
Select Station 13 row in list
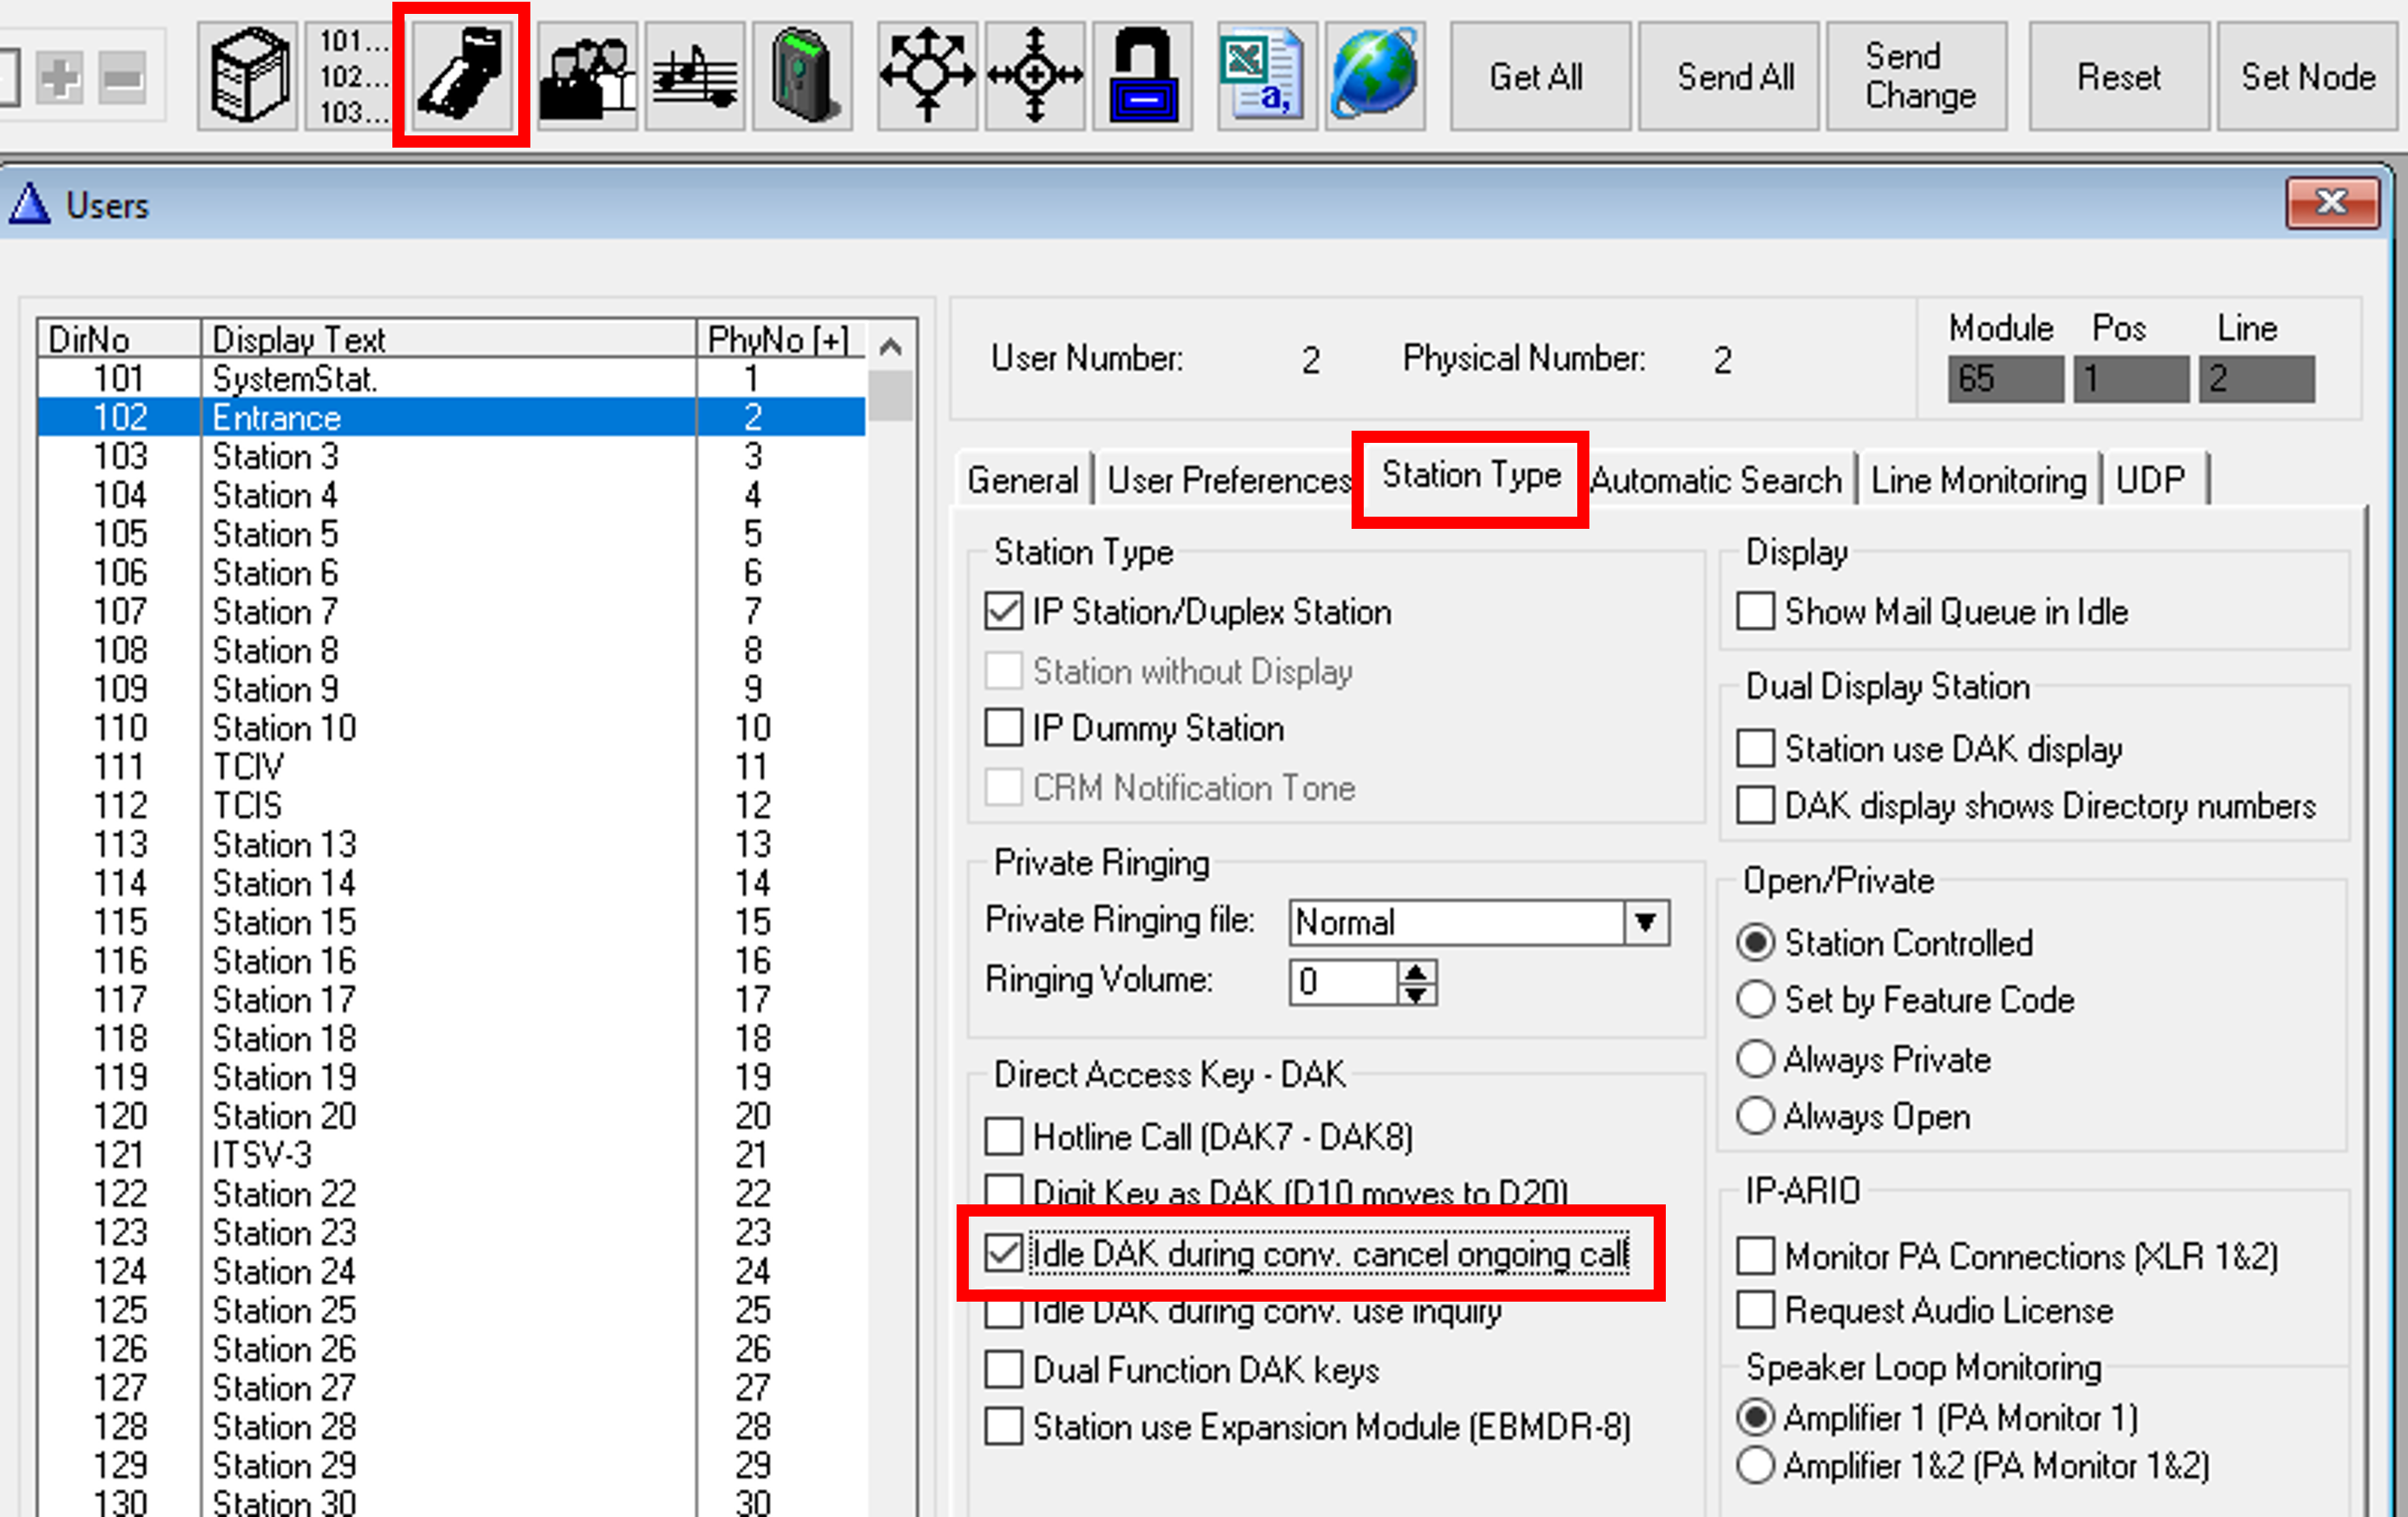[x=284, y=844]
